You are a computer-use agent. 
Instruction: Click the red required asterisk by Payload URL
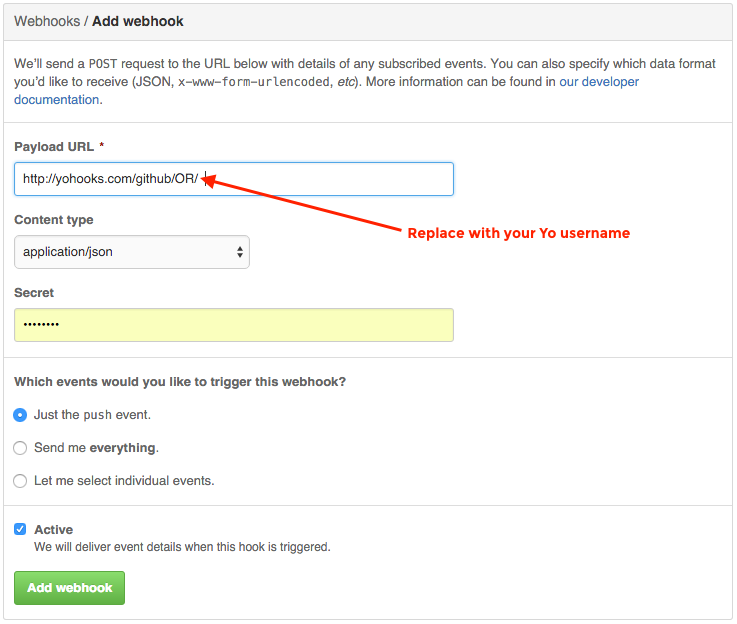(x=102, y=147)
